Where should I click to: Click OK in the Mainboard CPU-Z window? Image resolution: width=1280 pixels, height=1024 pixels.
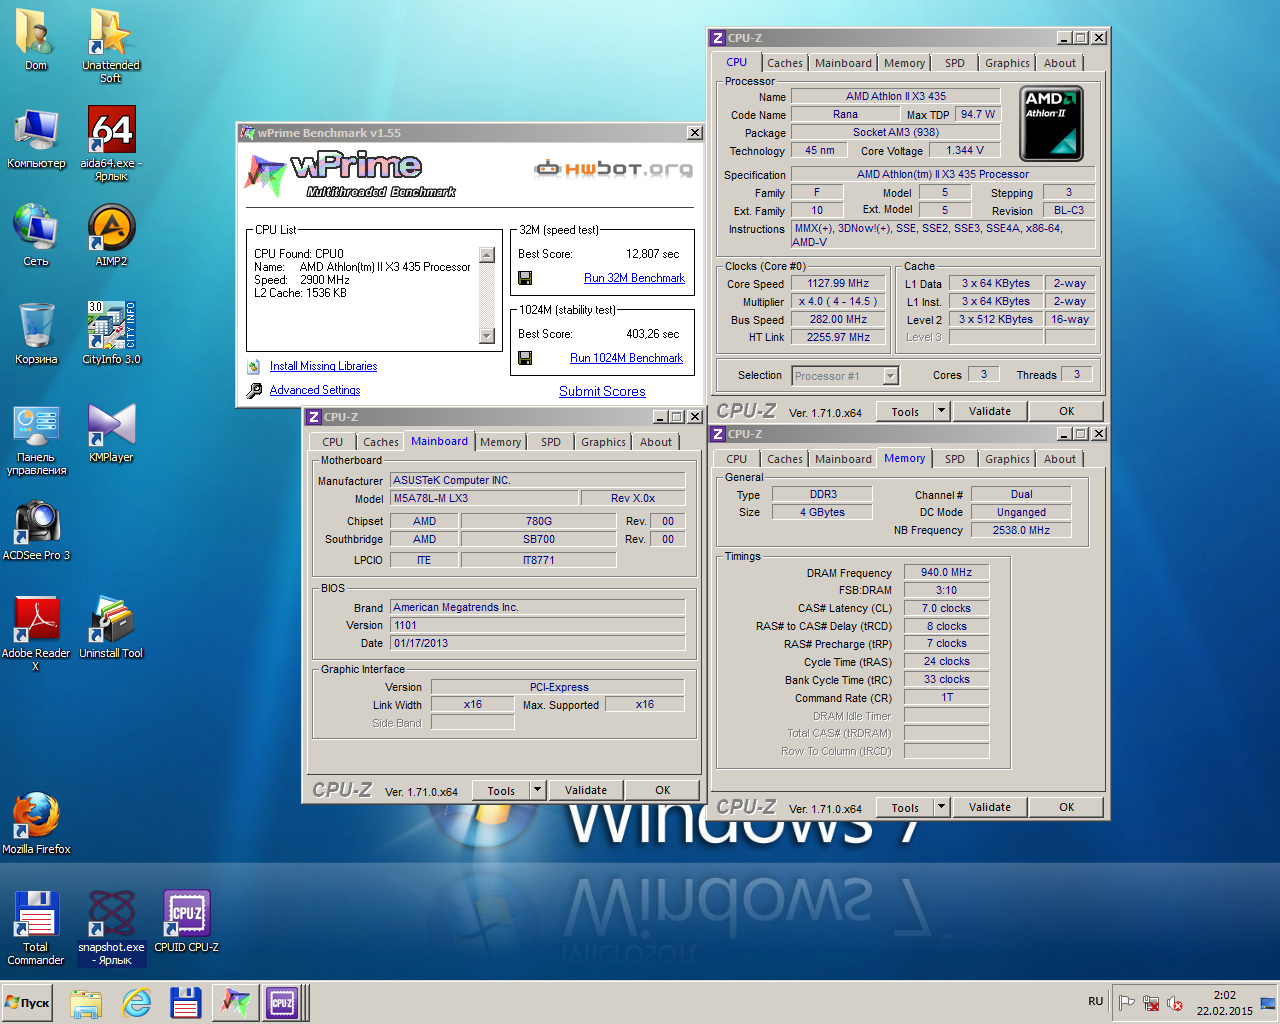point(663,790)
